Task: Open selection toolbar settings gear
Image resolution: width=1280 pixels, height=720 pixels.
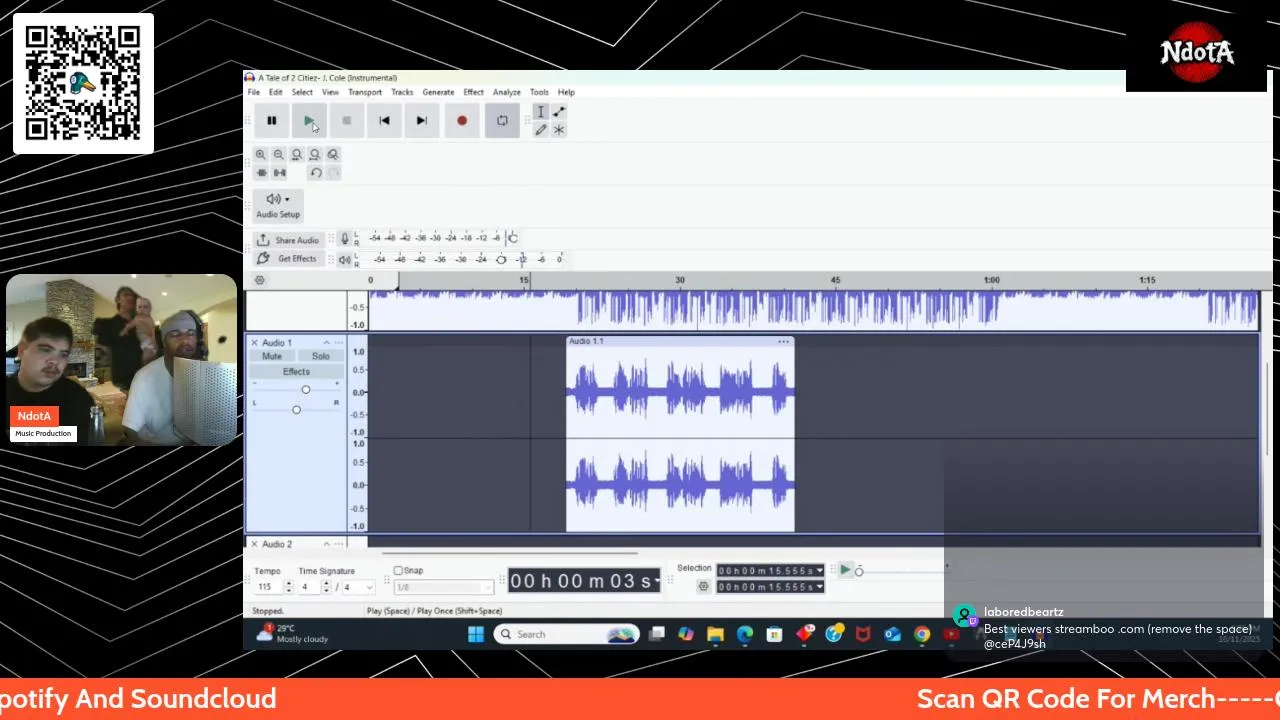Action: click(x=703, y=587)
